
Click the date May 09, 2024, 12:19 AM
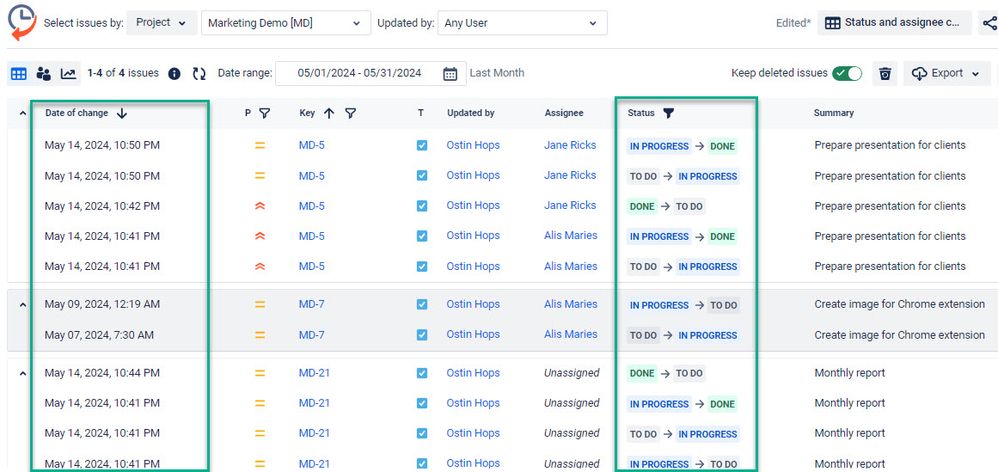point(102,305)
